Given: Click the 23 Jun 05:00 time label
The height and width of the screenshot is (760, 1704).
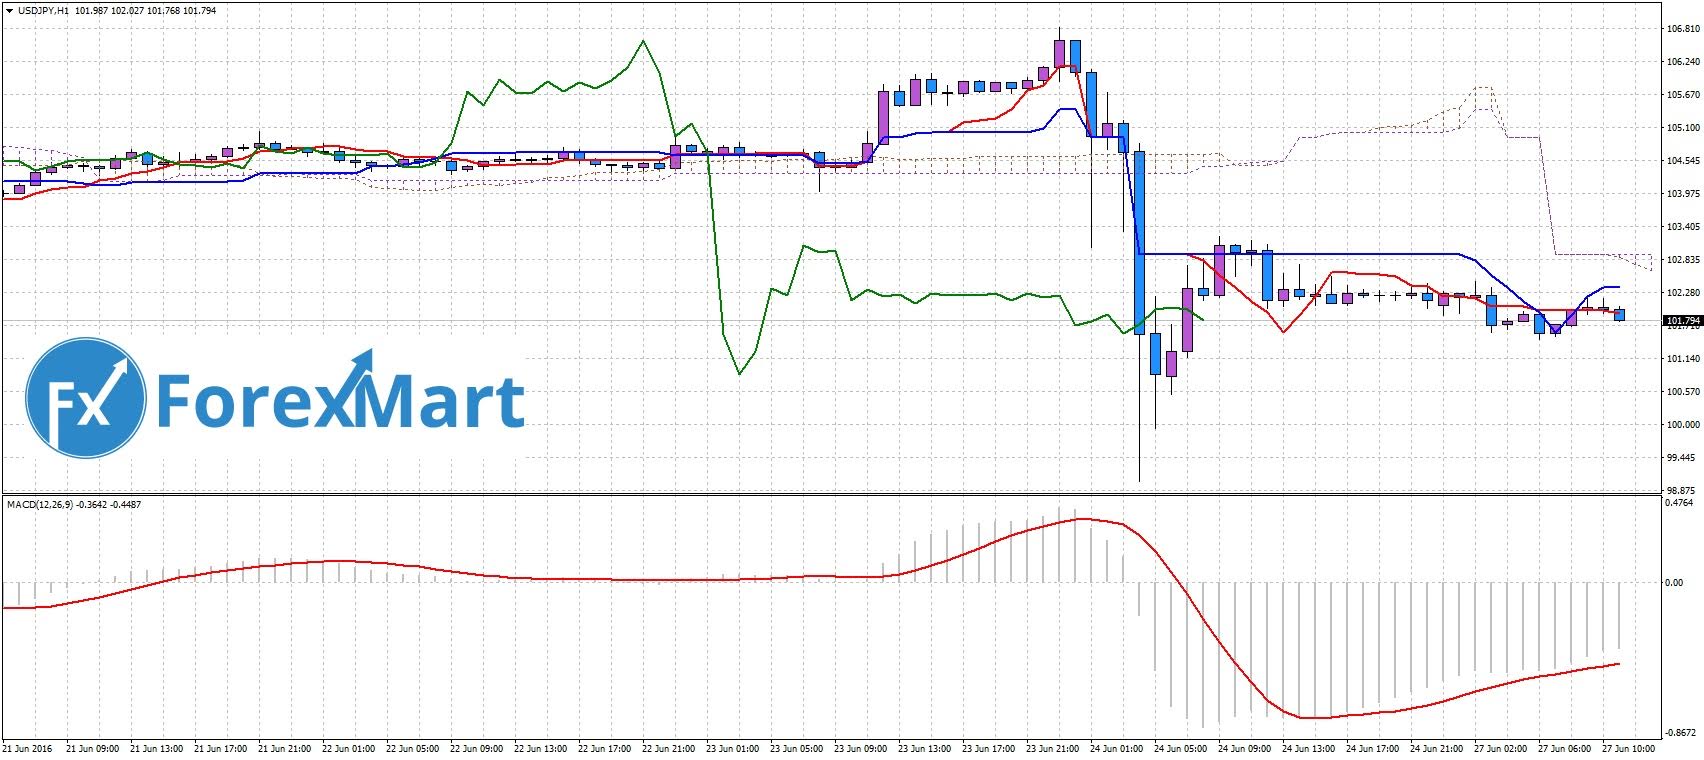Looking at the screenshot, I should [x=797, y=748].
